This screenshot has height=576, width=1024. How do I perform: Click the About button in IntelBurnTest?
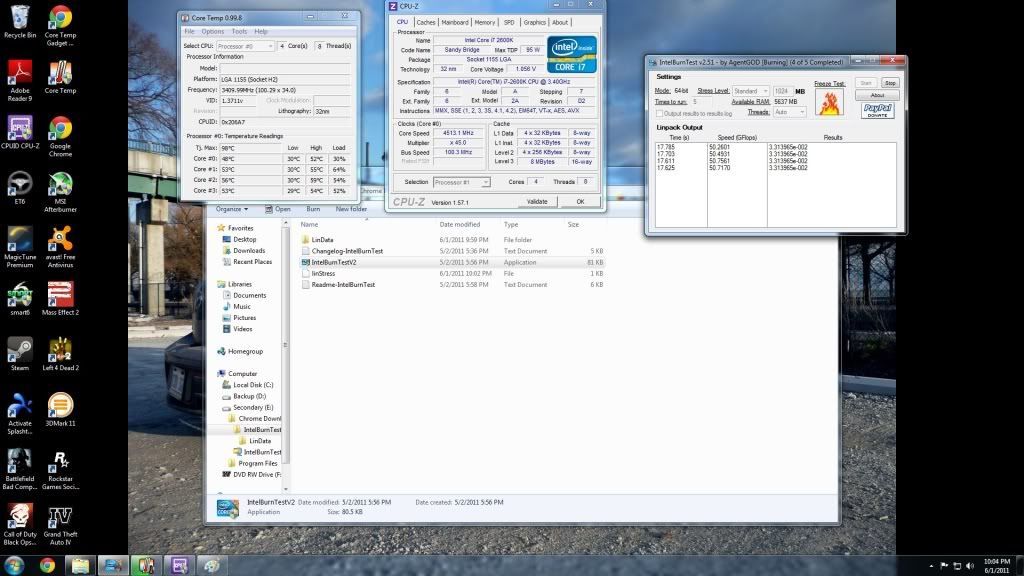coord(877,95)
